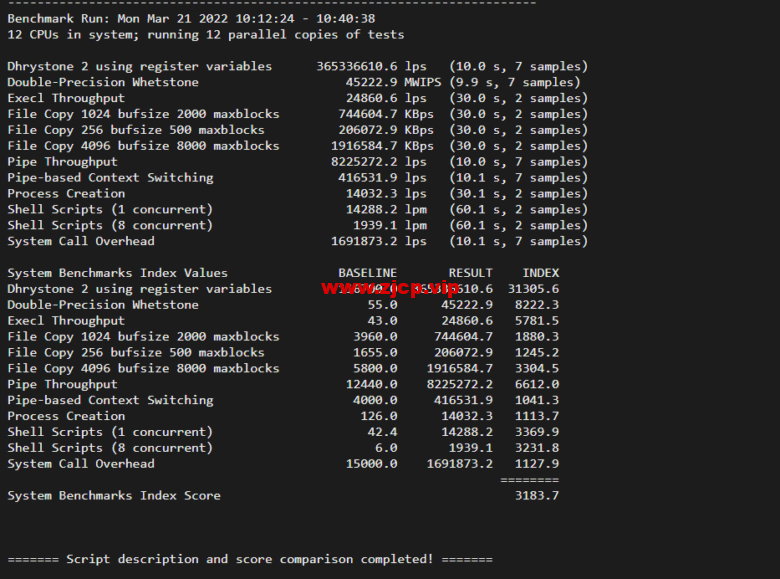Click Shell Scripts 1 concurrent baseline 42.4

(x=382, y=432)
